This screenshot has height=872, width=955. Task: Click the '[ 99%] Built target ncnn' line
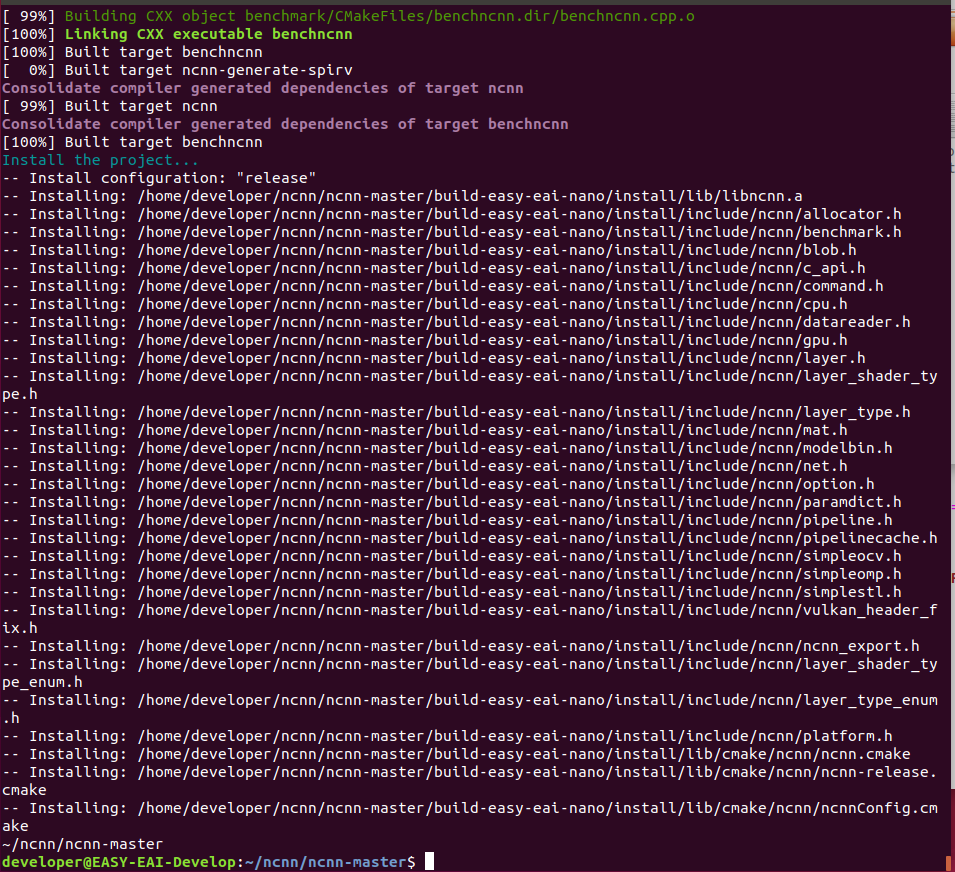coord(110,106)
